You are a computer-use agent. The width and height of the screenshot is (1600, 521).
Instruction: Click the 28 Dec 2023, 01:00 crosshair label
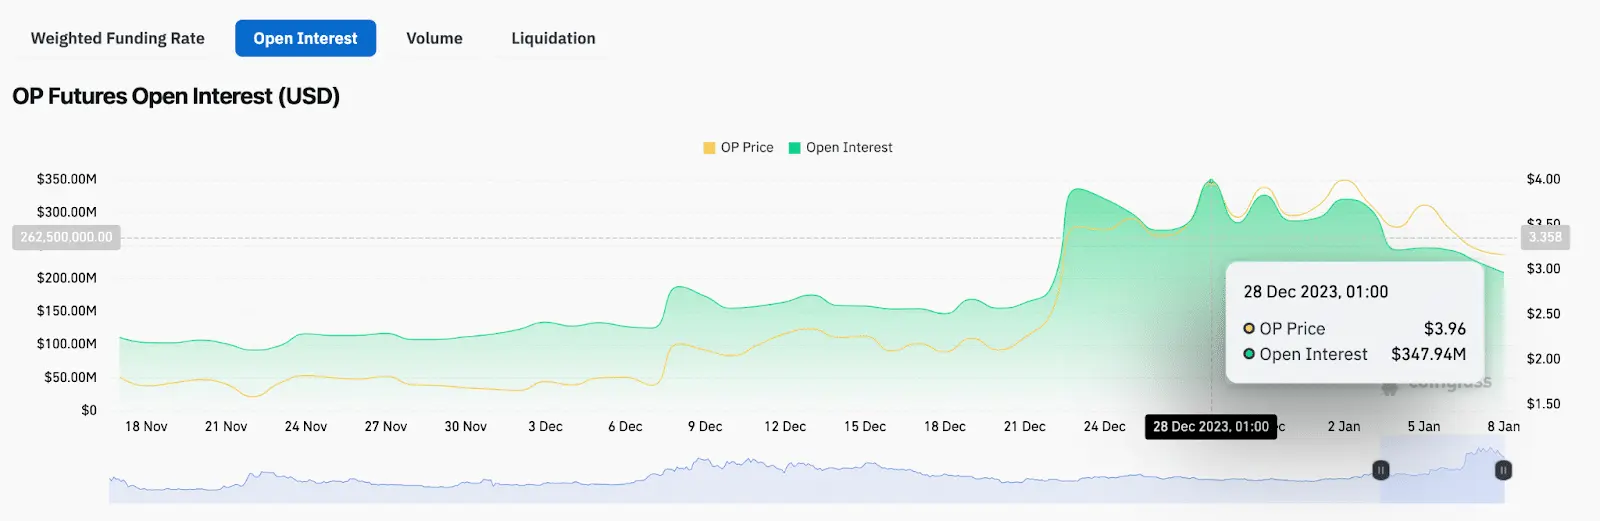(1210, 427)
